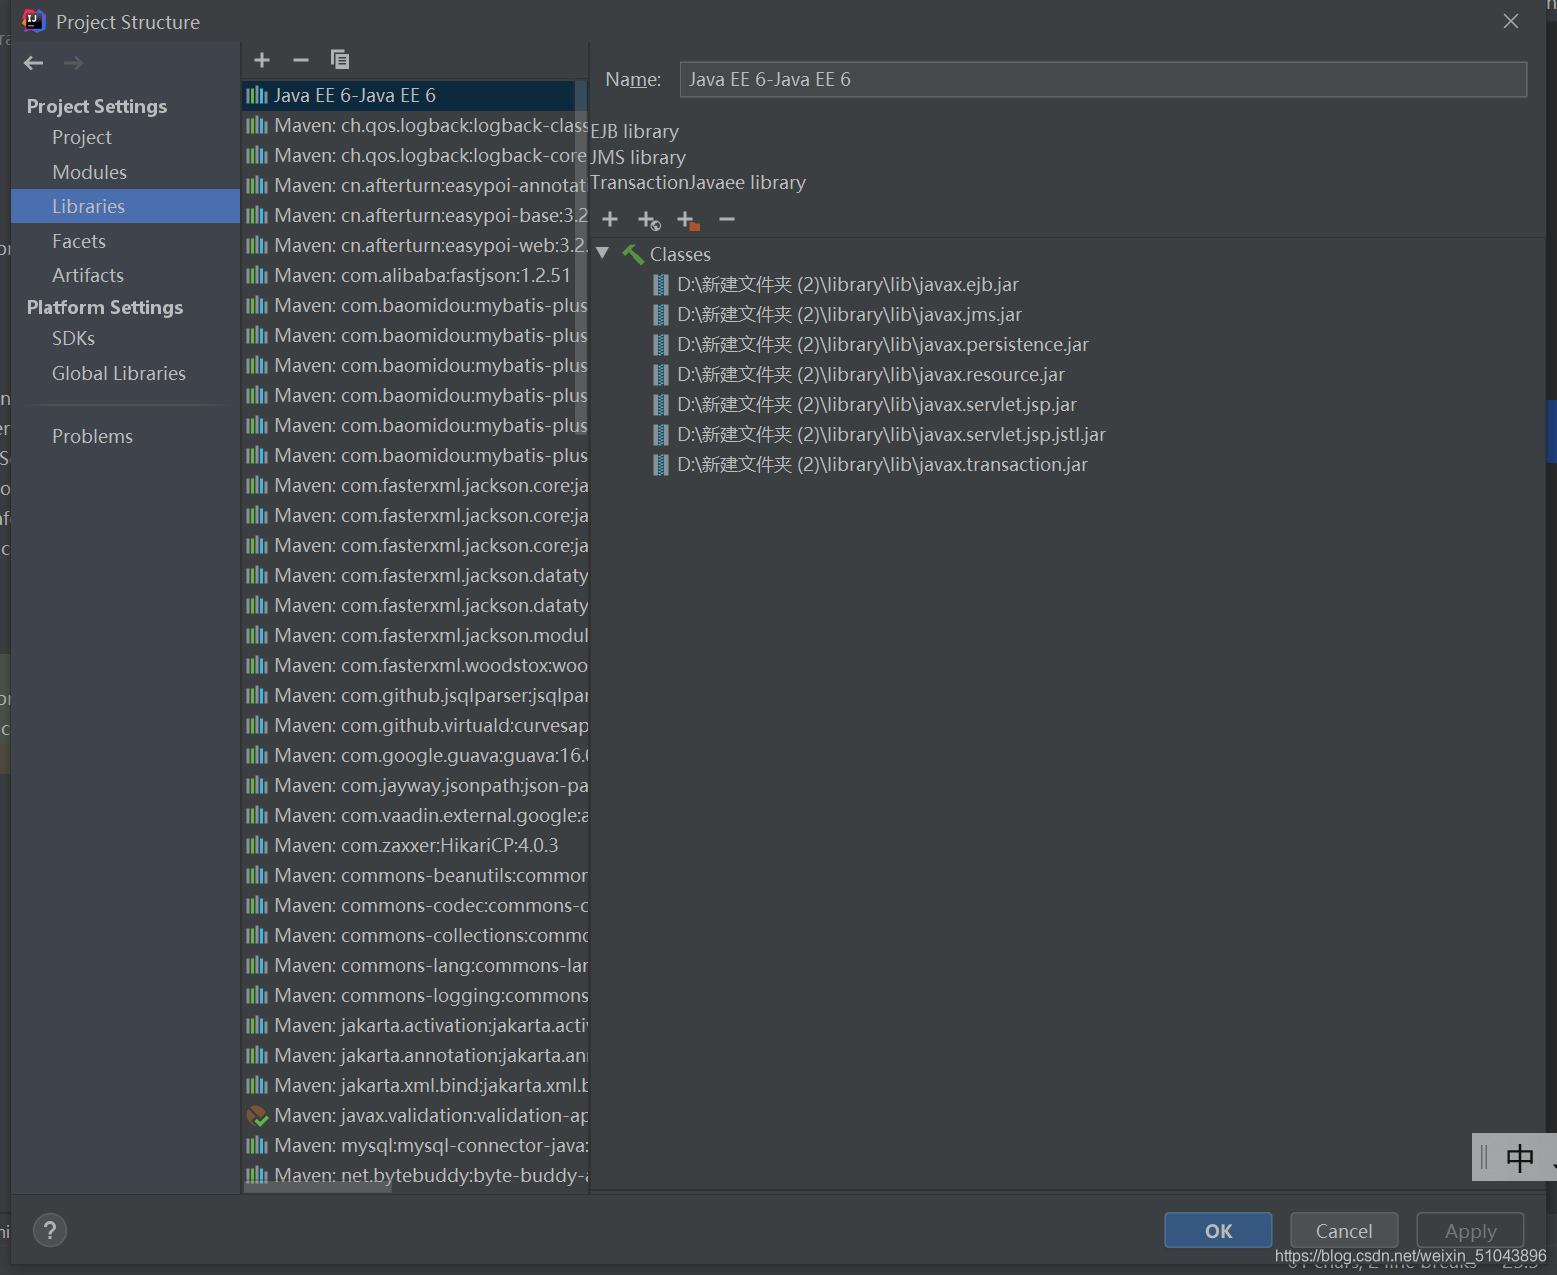Screen dimensions: 1557x1275
Task: Click the remove library minus icon
Action: [300, 60]
